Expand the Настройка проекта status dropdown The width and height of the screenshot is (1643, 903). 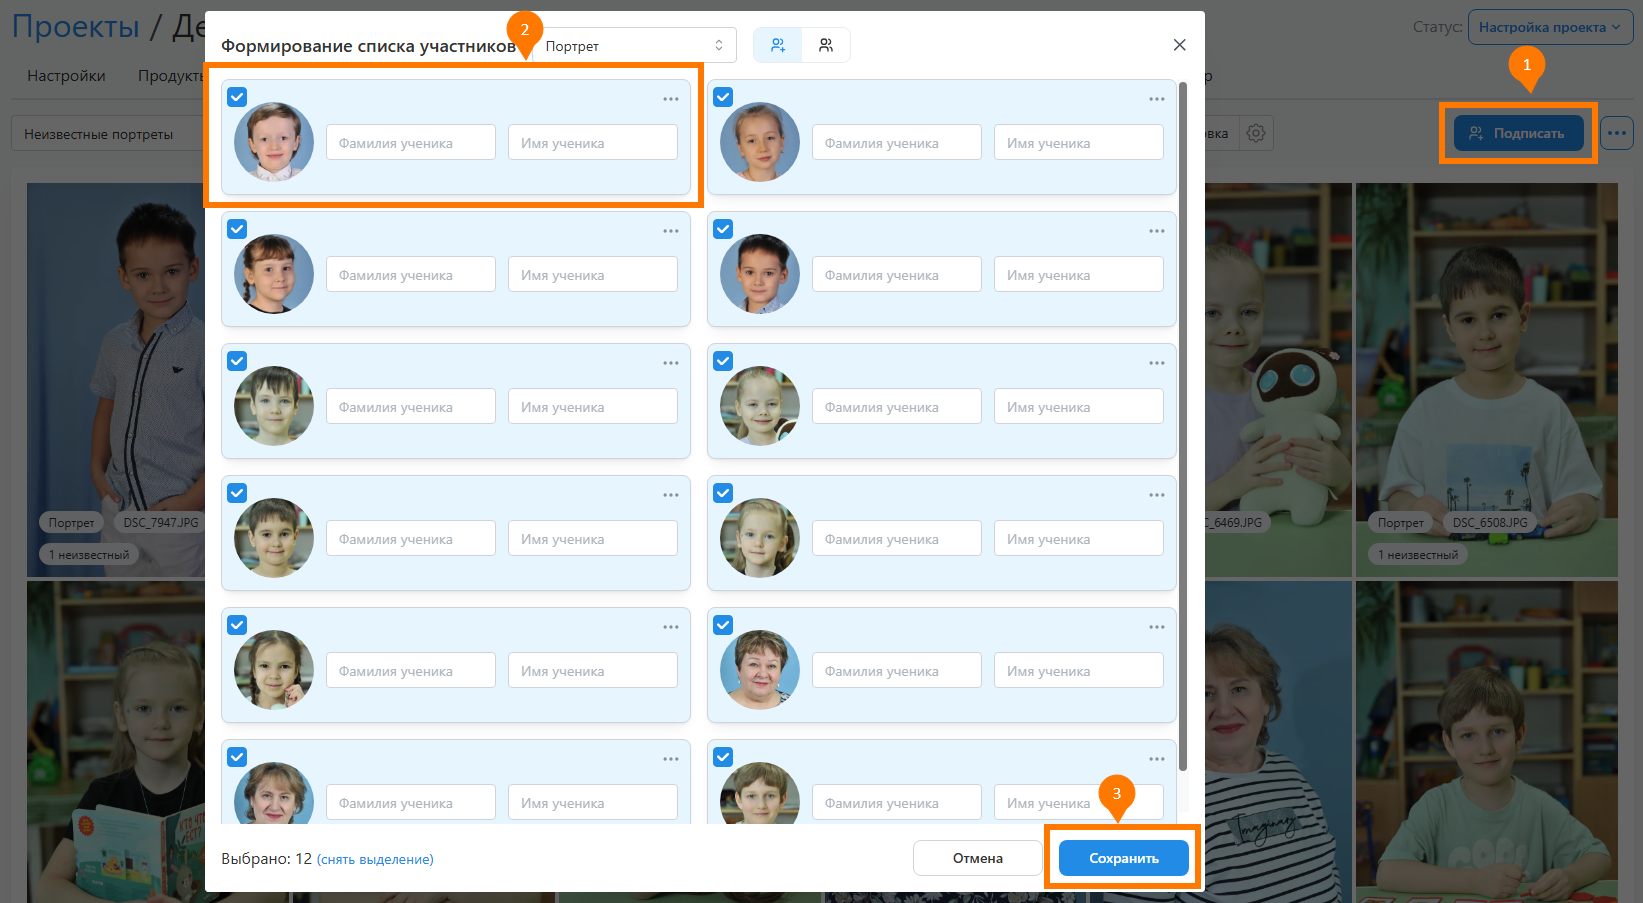pos(1549,27)
